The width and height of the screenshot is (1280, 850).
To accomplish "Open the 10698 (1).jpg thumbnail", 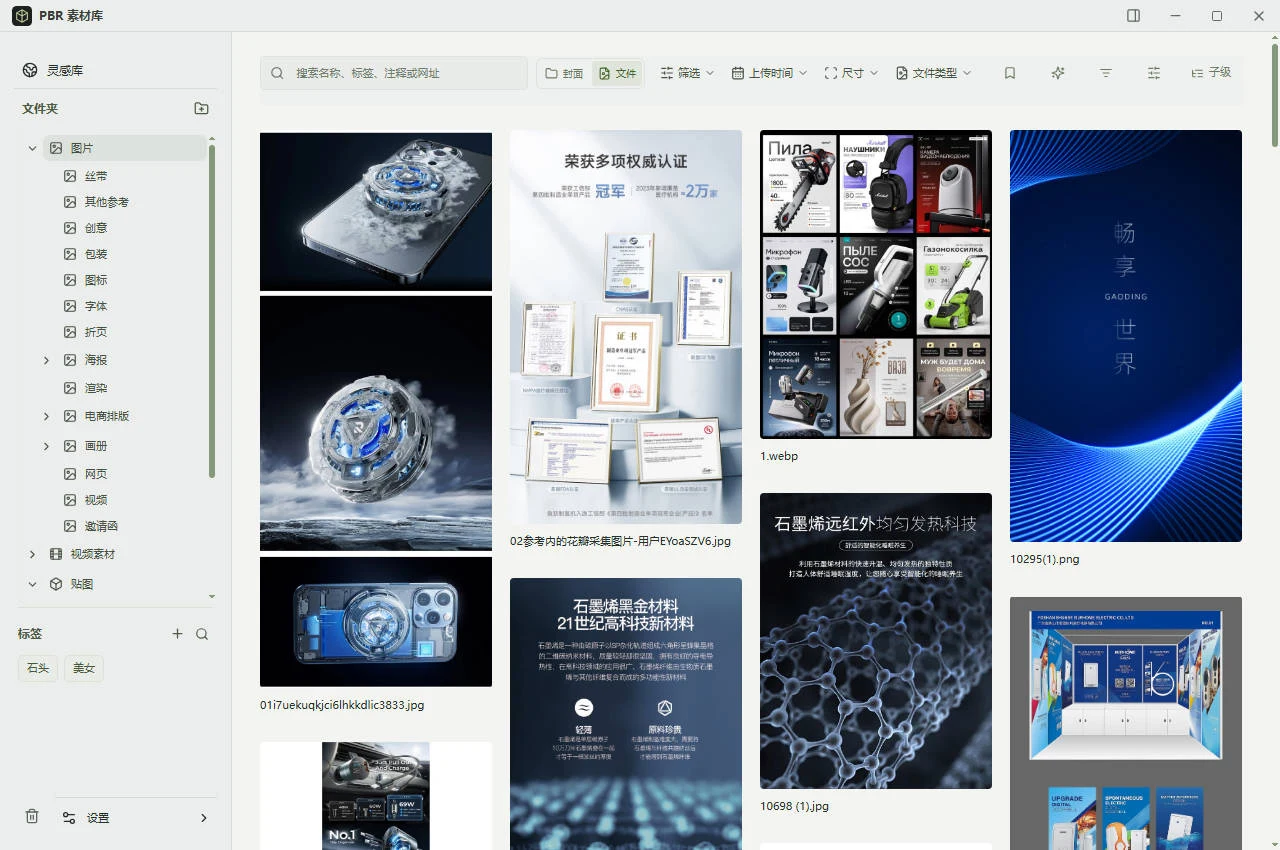I will [x=876, y=641].
